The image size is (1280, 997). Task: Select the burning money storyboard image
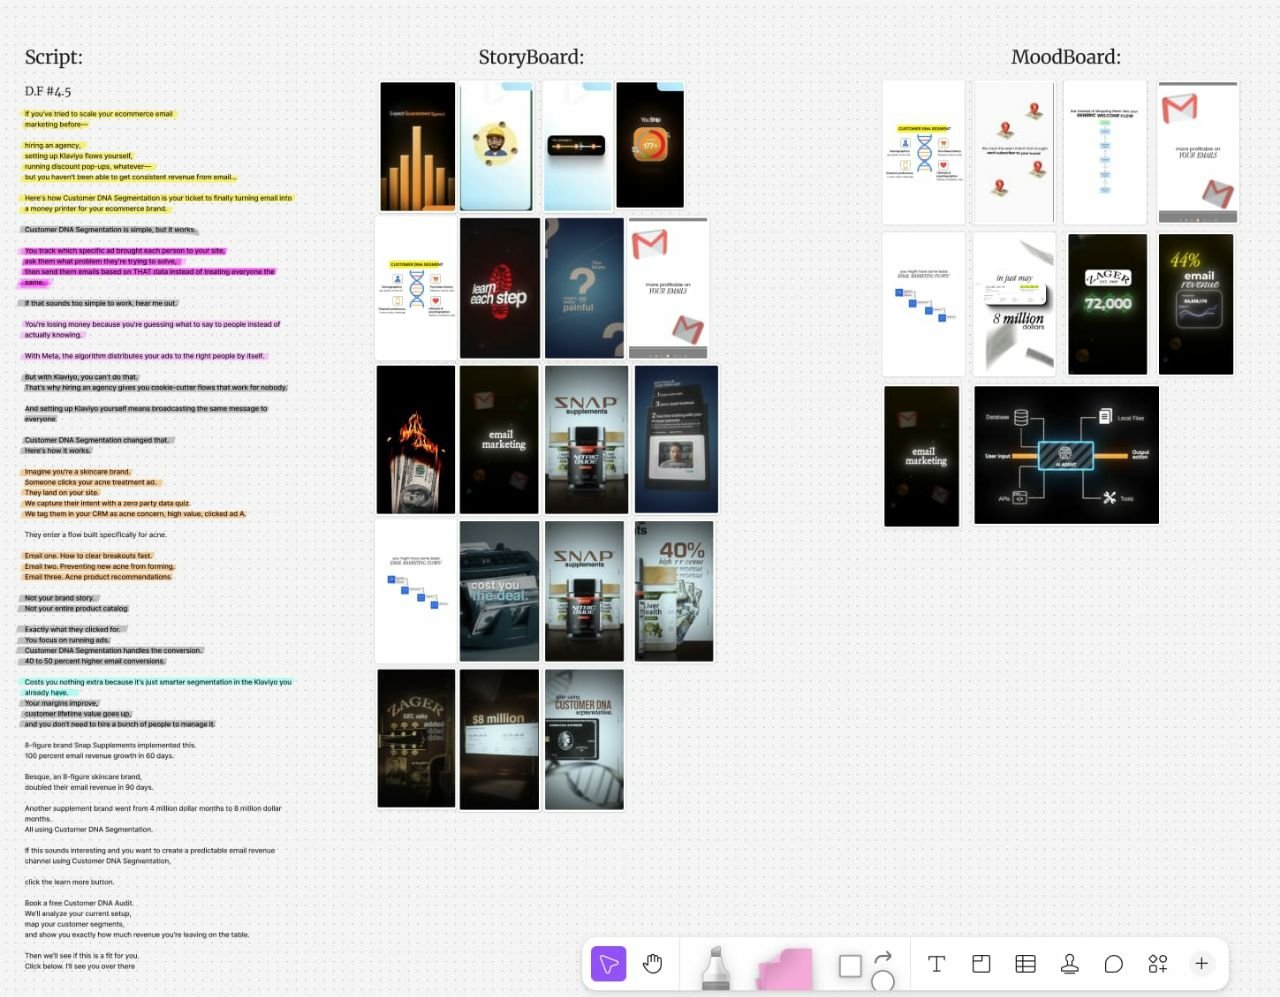pyautogui.click(x=416, y=440)
